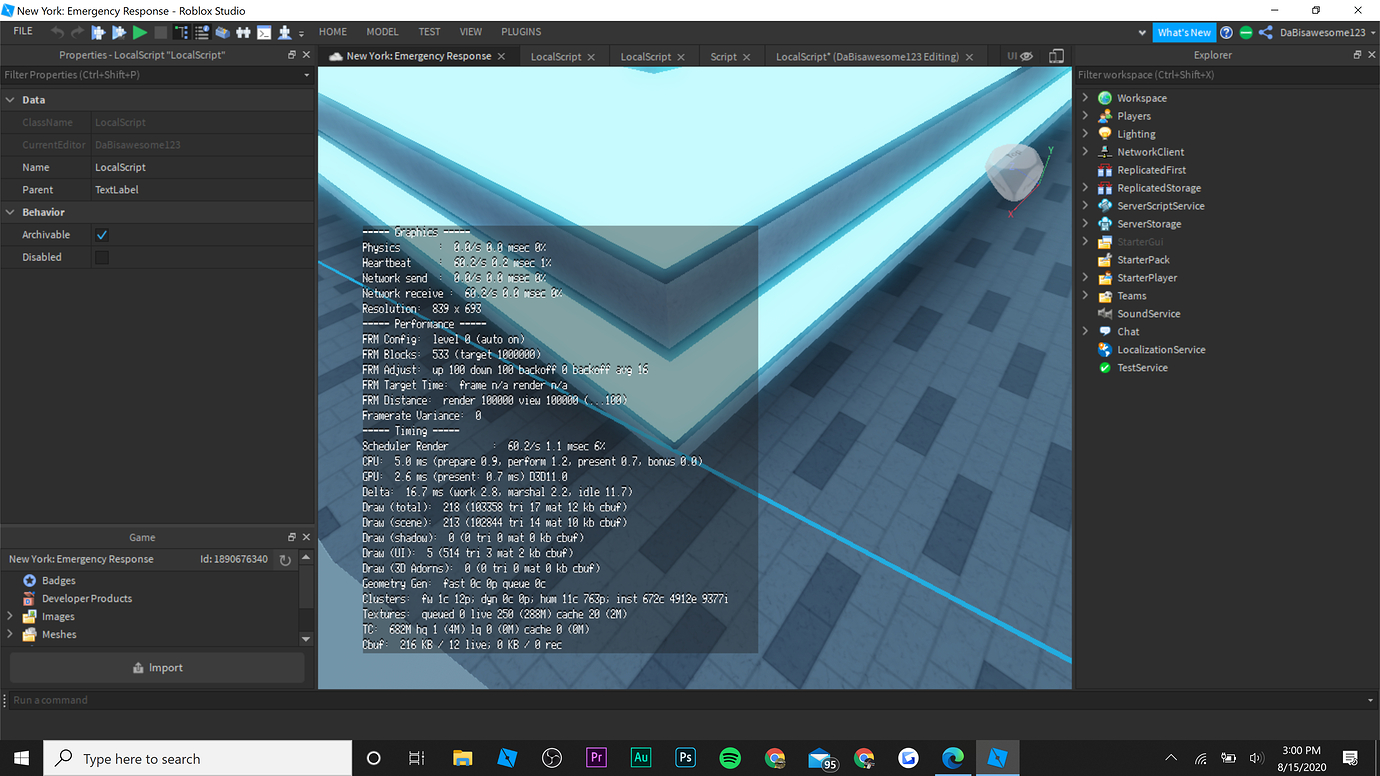Toggle UI visibility with the UI eye icon
Viewport: 1380px width, 776px height.
[1019, 55]
